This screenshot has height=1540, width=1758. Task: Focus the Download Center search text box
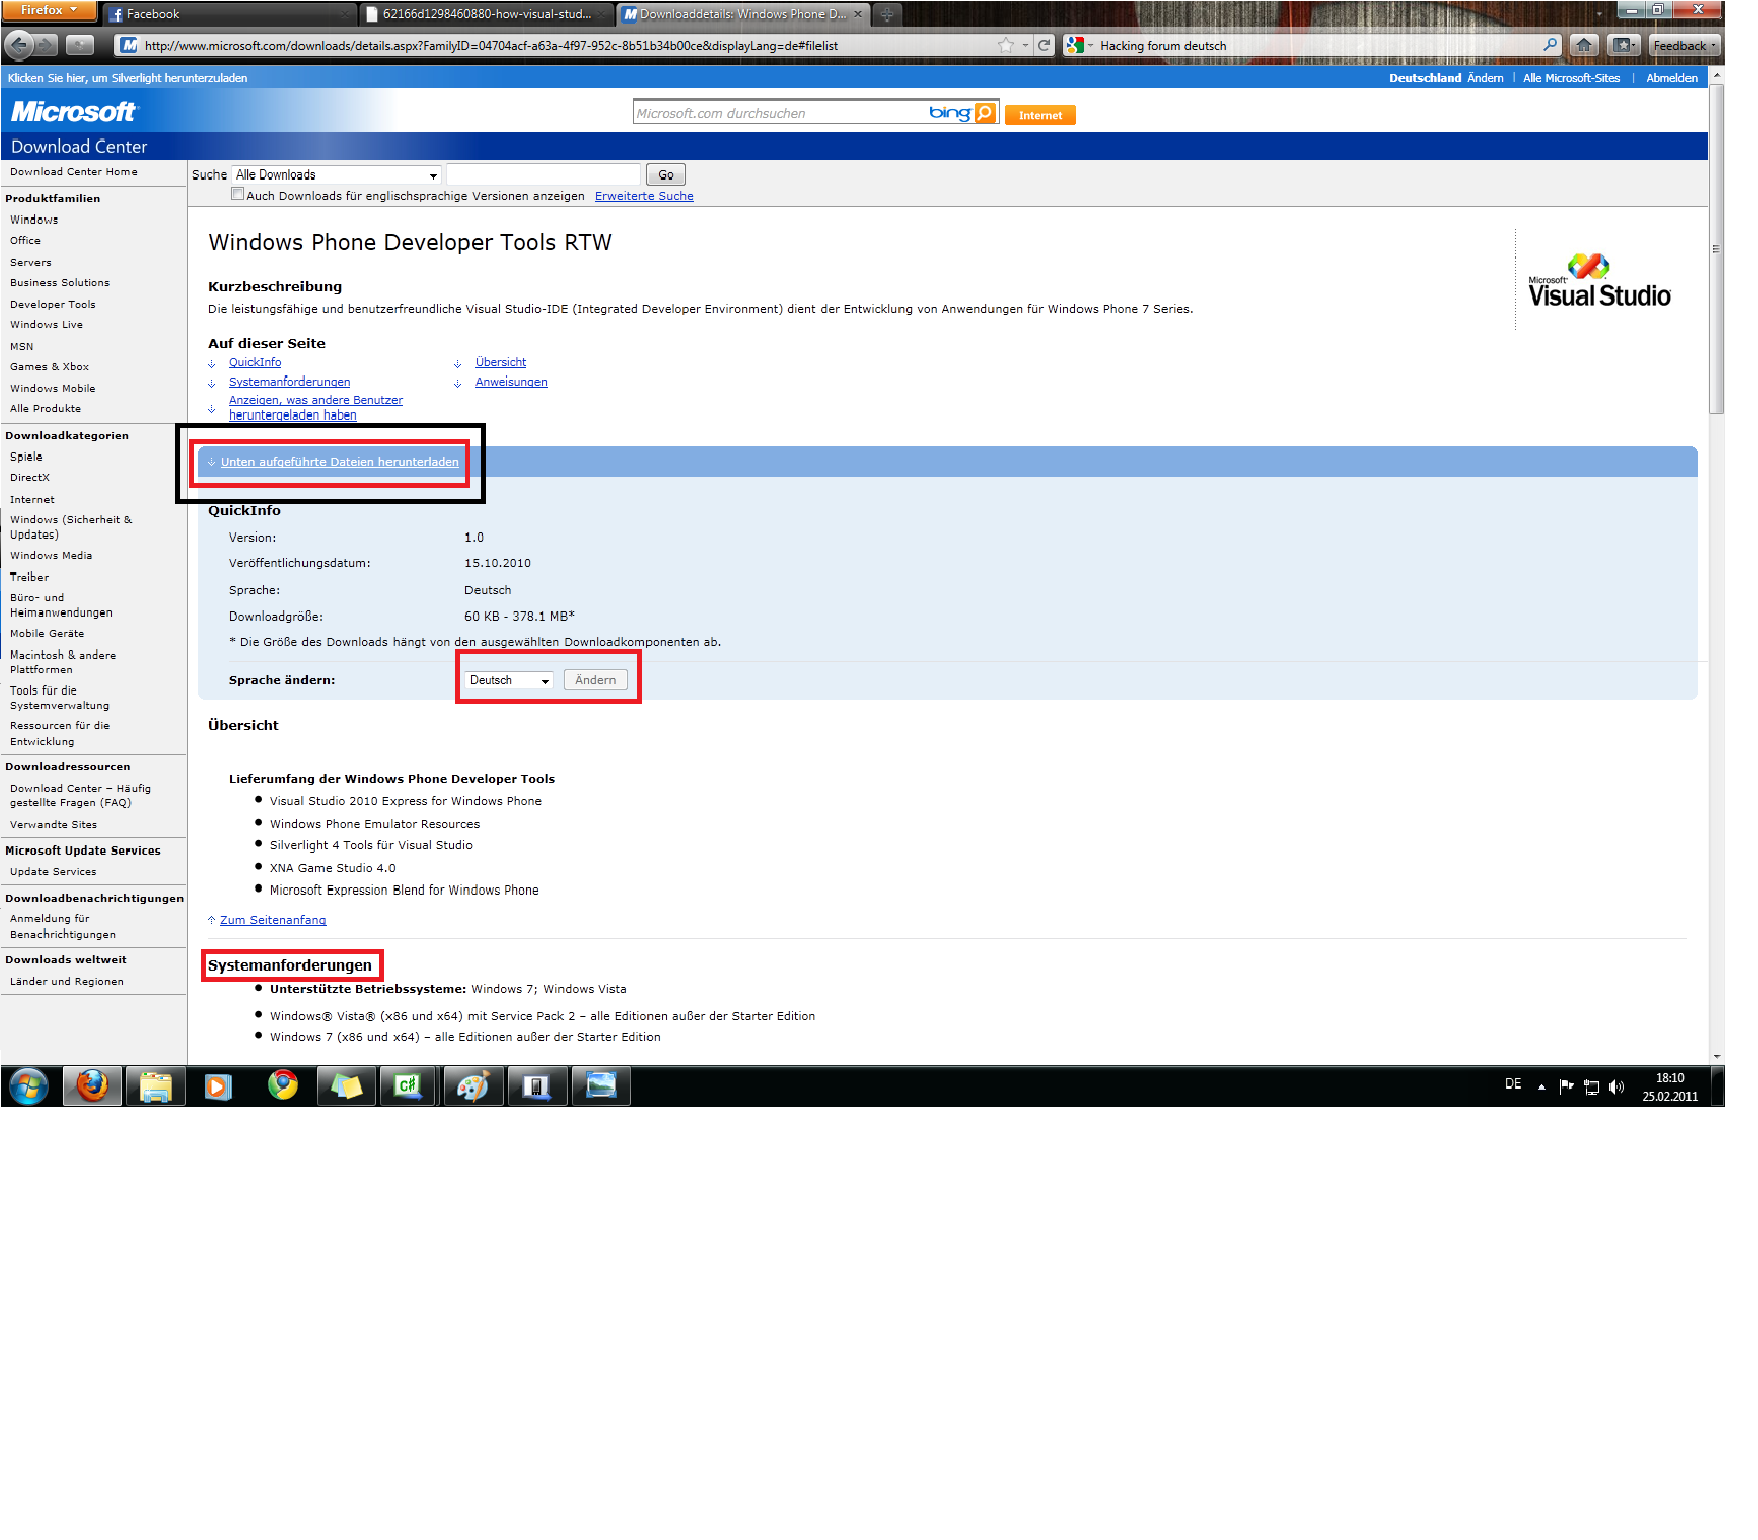543,175
